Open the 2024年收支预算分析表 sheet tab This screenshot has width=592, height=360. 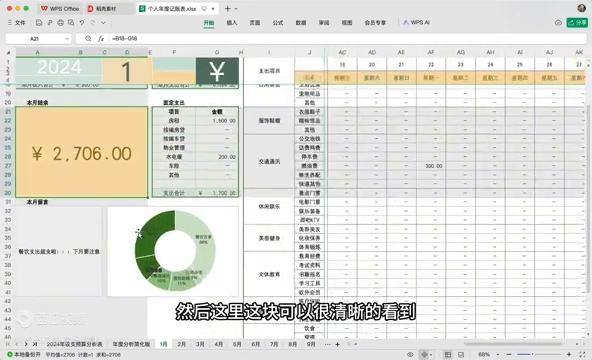point(74,344)
